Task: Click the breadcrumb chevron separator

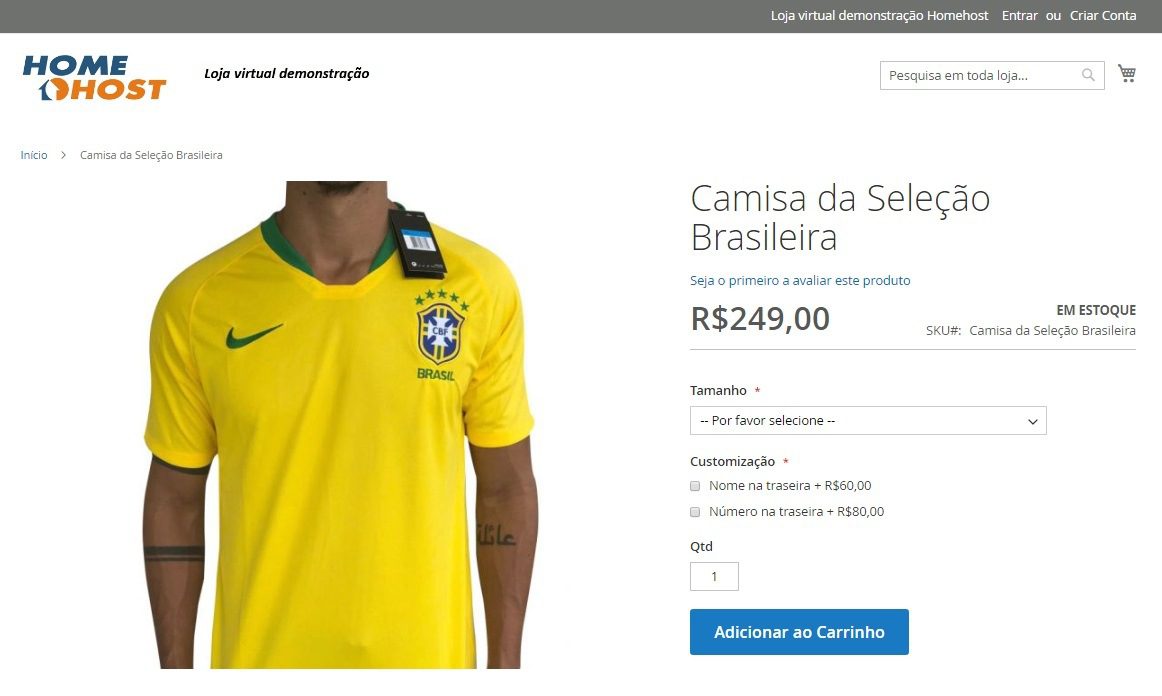Action: pyautogui.click(x=64, y=155)
